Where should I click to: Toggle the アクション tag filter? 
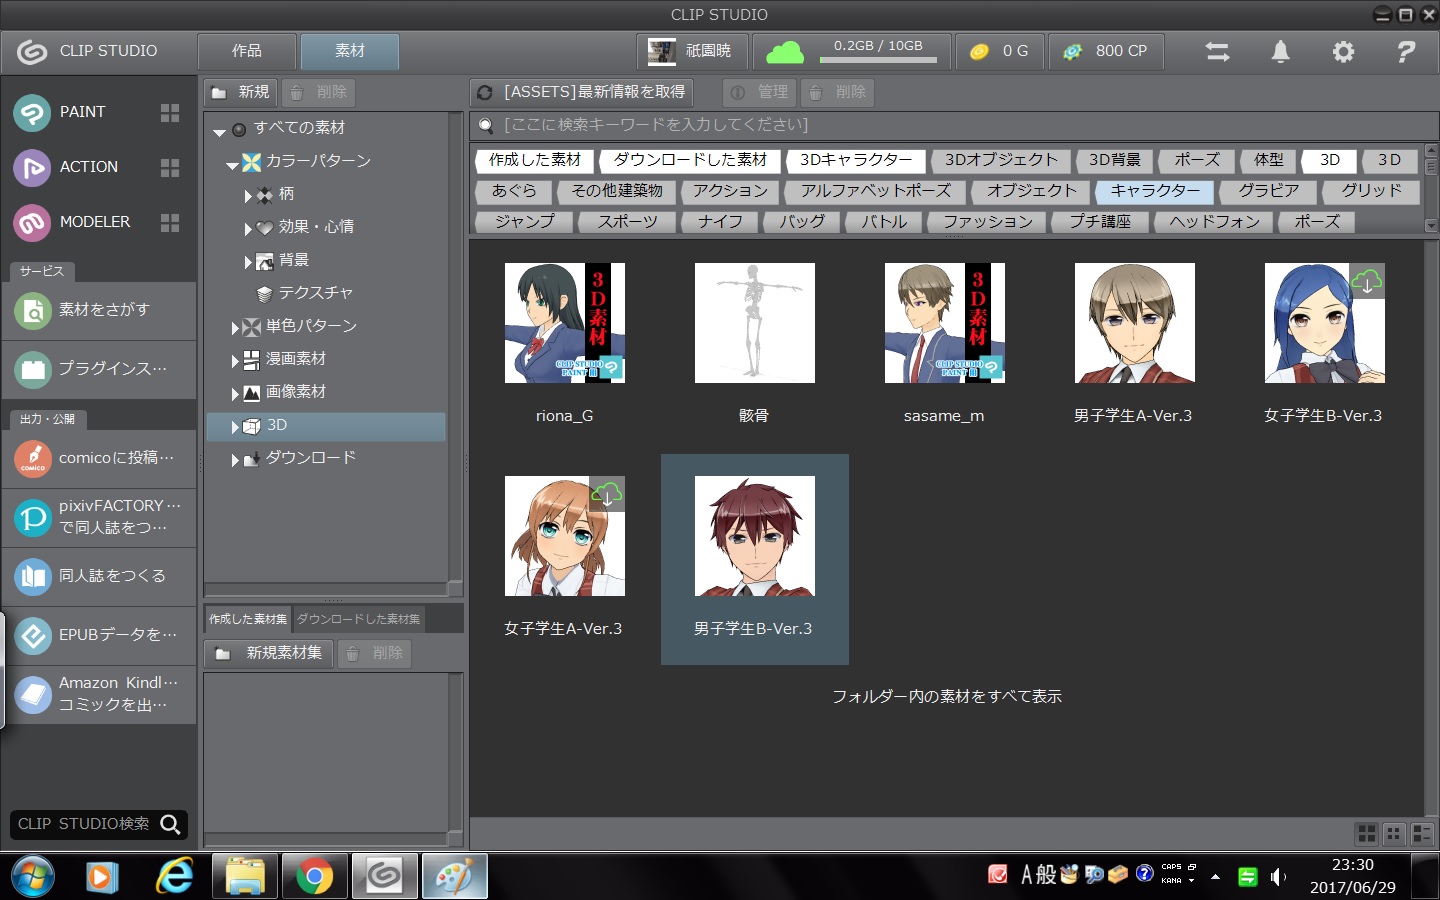731,191
